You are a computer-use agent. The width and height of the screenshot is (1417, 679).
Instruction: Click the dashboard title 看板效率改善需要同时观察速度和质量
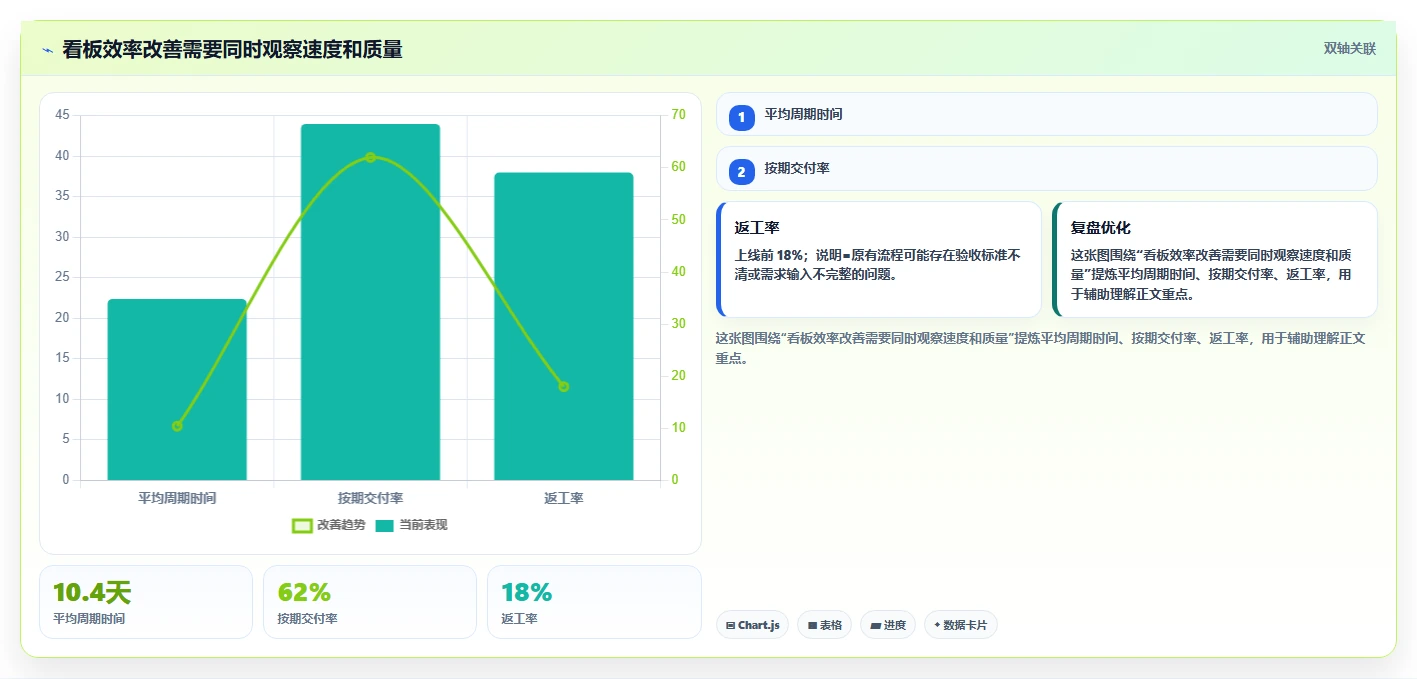pos(232,49)
